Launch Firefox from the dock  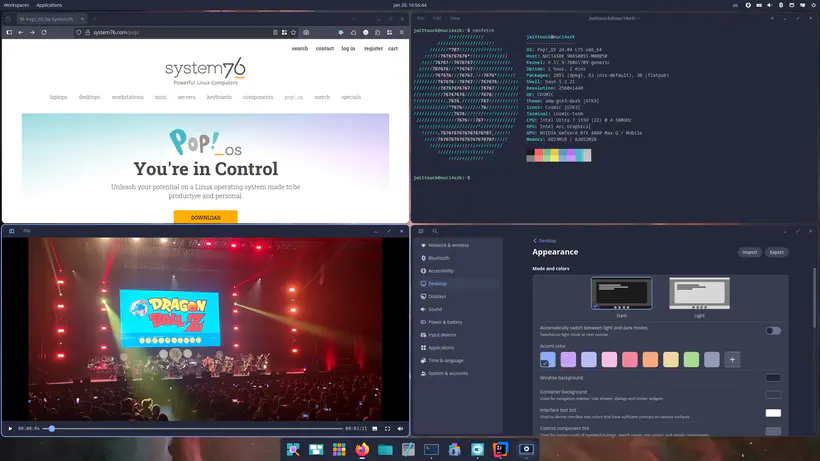pos(362,450)
